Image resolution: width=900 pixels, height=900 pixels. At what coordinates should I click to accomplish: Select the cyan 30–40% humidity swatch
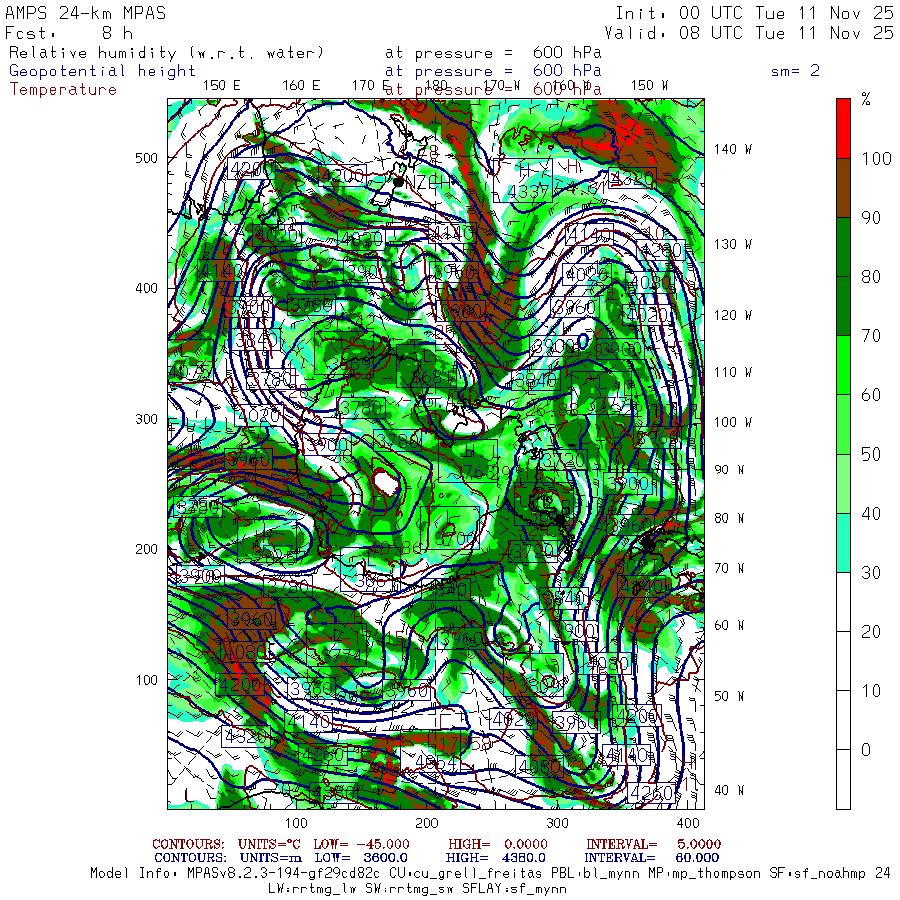pos(843,543)
